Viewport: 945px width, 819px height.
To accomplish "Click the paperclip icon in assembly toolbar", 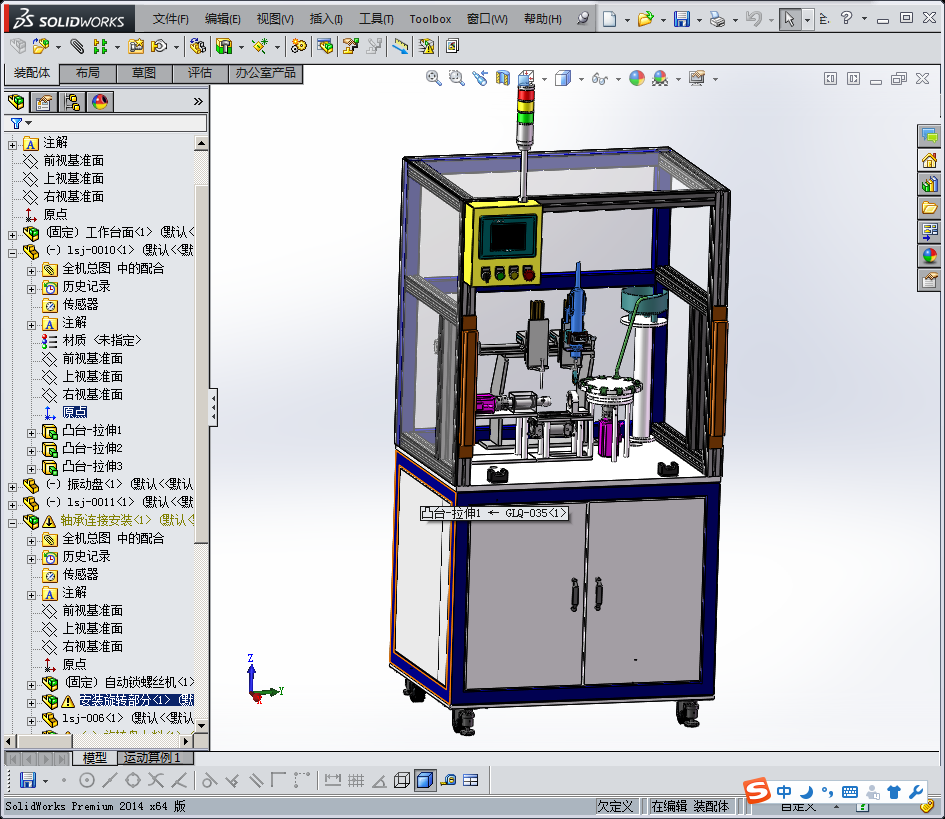I will pyautogui.click(x=77, y=46).
